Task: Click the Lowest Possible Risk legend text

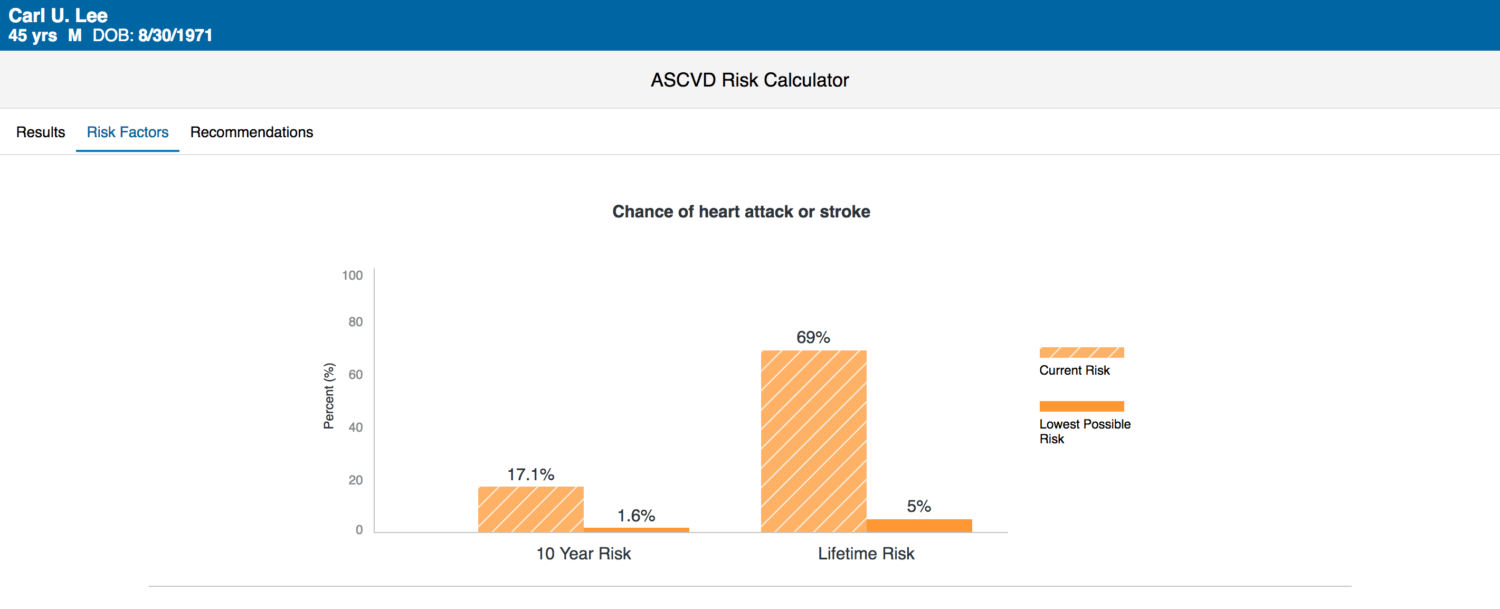Action: pyautogui.click(x=1084, y=431)
